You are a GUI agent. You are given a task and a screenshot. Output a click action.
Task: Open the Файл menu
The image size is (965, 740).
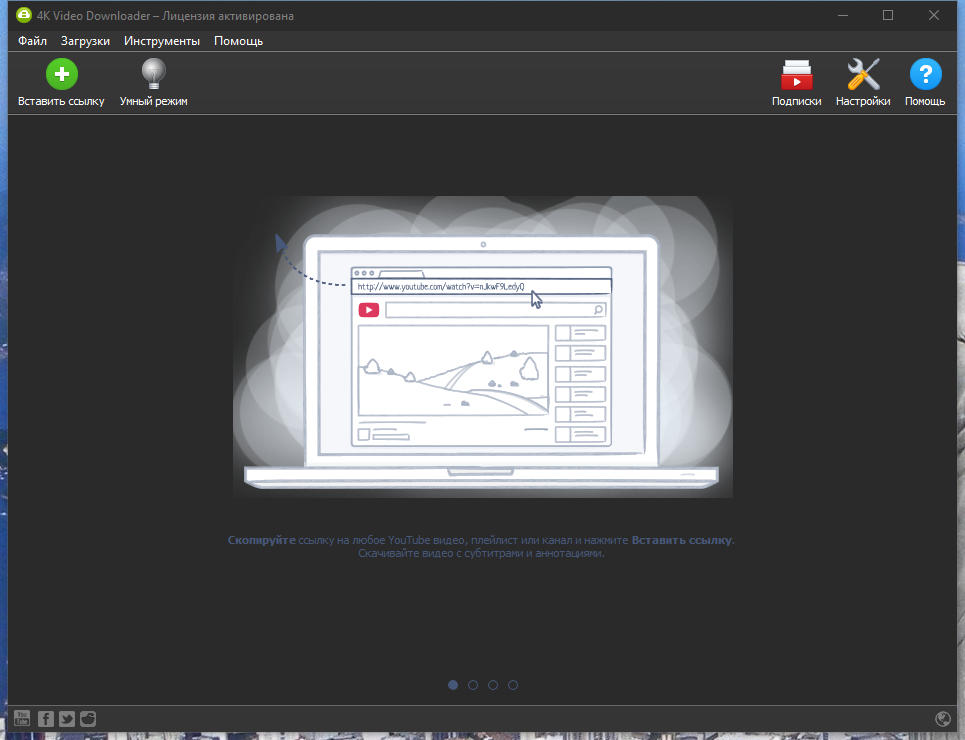click(32, 41)
